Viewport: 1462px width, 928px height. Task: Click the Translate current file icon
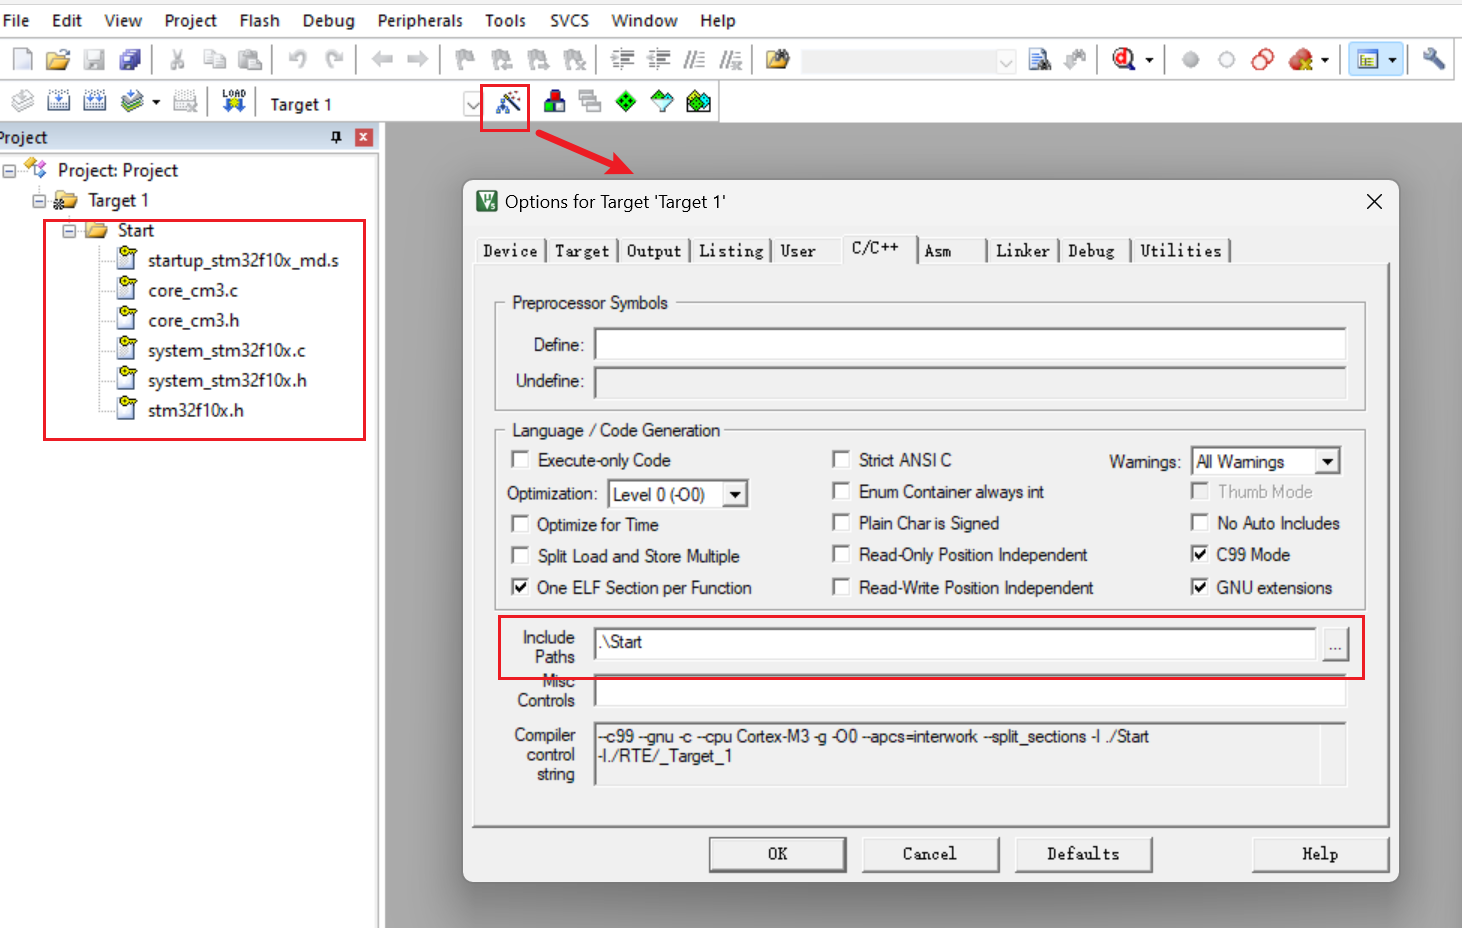pos(22,101)
